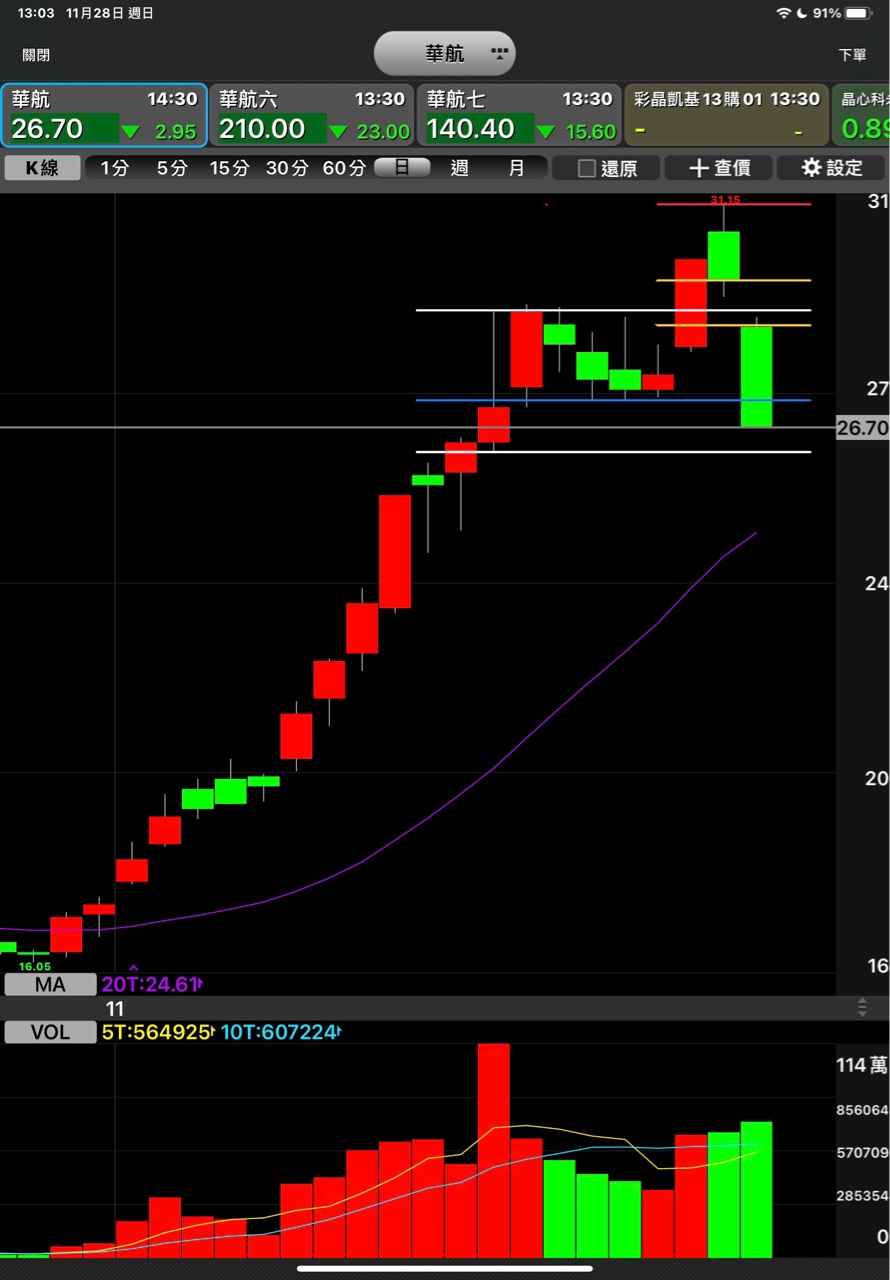The image size is (890, 1280).
Task: Tap 下單 to place an order
Action: pyautogui.click(x=852, y=56)
